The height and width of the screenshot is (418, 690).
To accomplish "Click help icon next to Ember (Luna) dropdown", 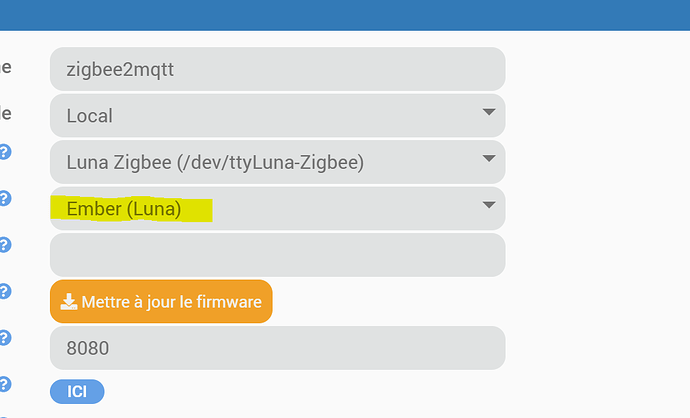I will point(4,198).
